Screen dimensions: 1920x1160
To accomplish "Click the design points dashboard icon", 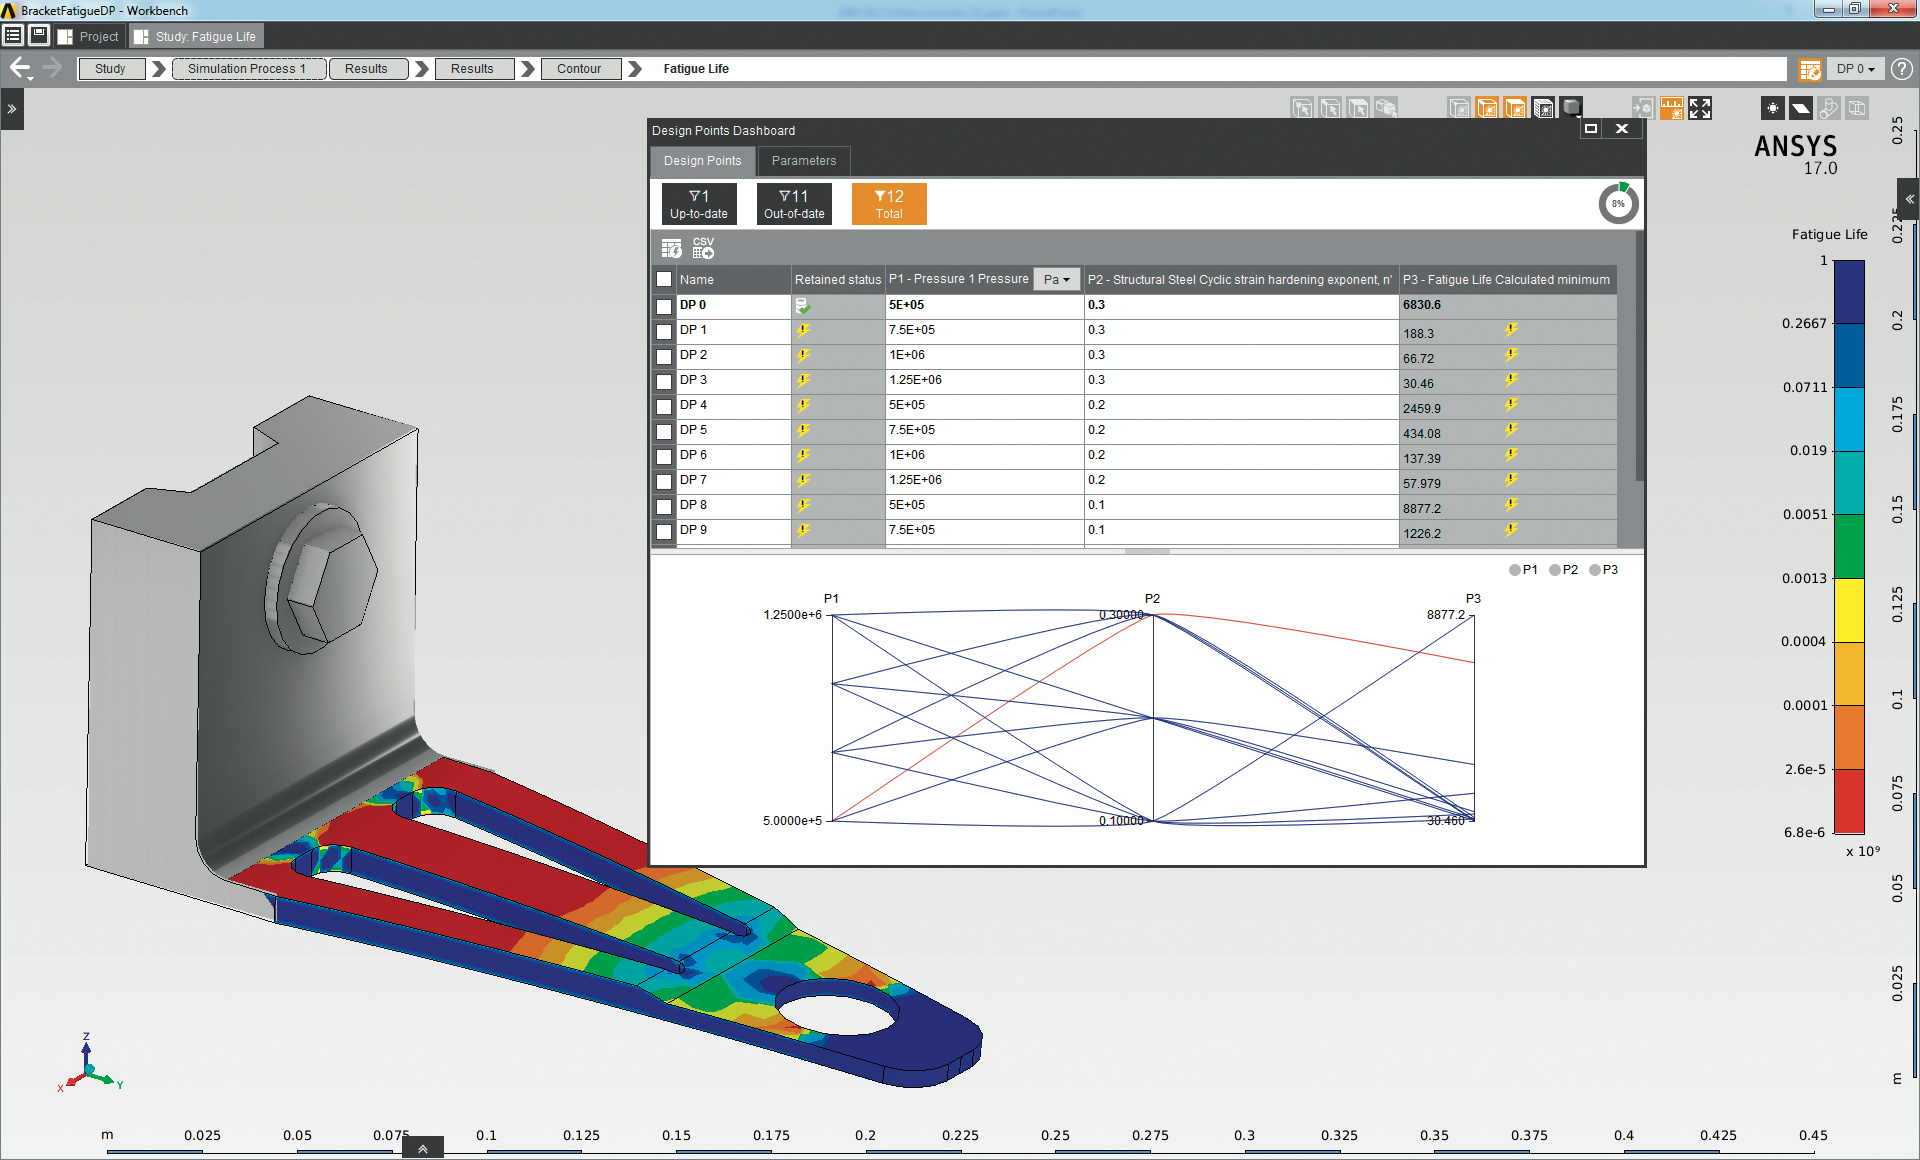I will click(1810, 69).
